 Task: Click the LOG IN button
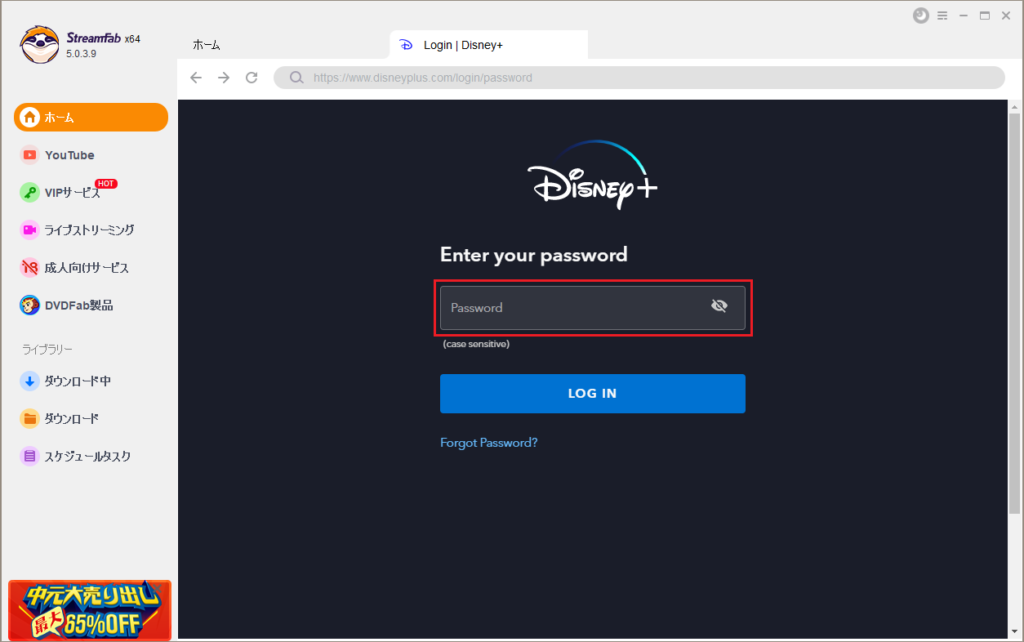[x=592, y=393]
